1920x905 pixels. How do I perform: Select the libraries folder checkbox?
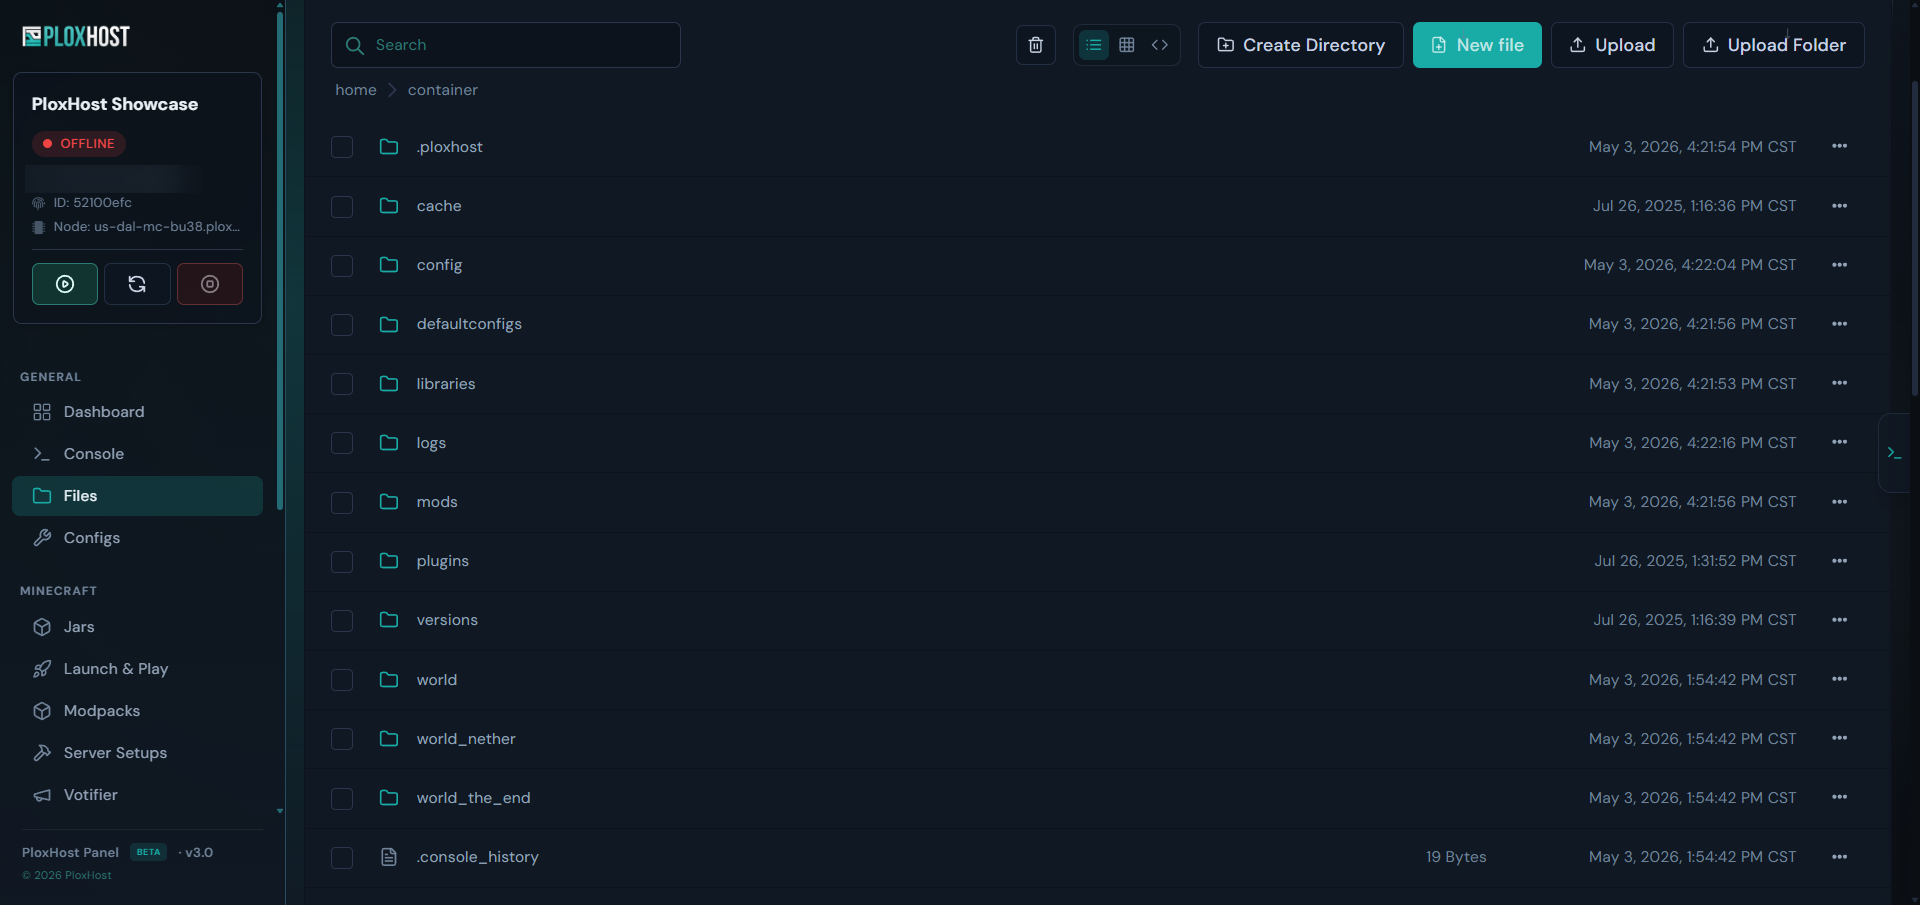pos(342,384)
